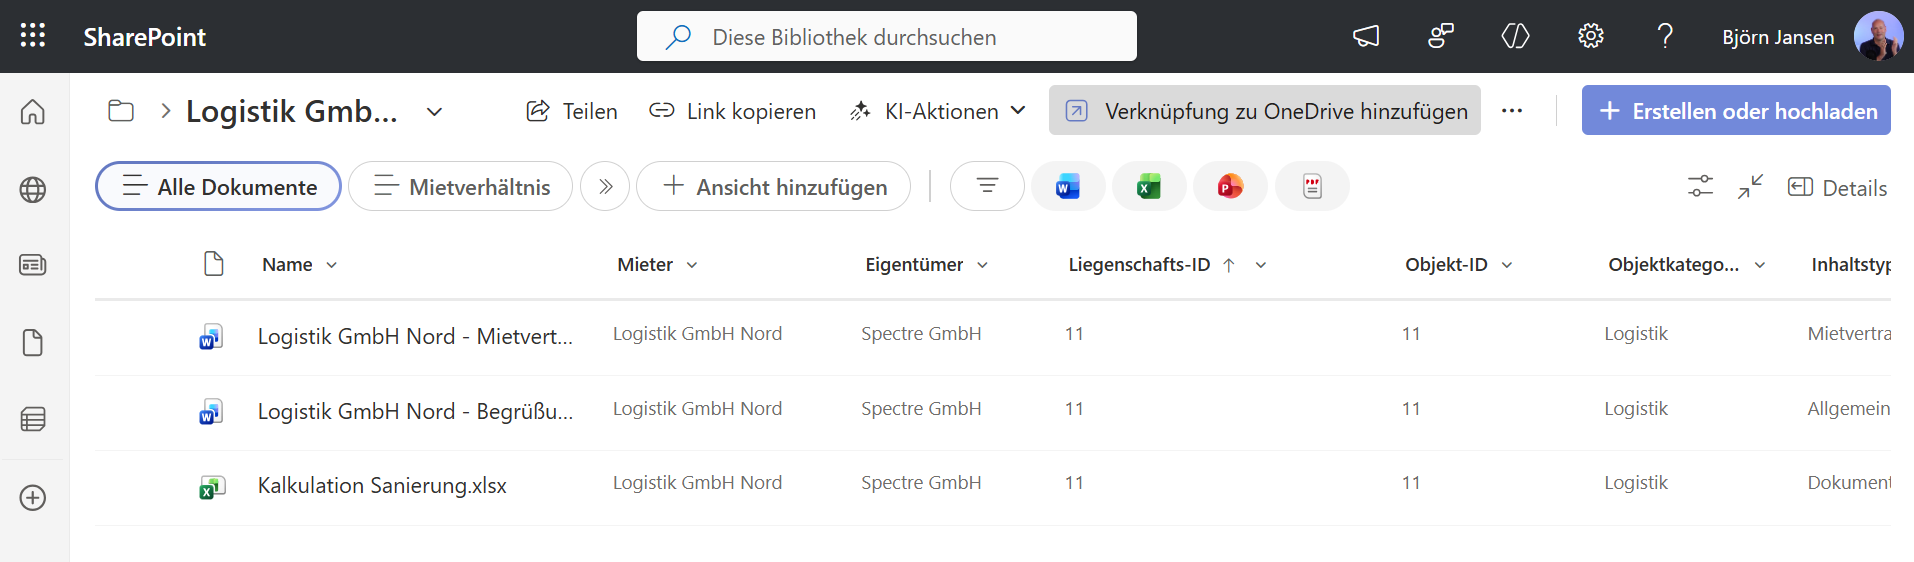Show more views with double chevron
The width and height of the screenshot is (1914, 562).
[605, 186]
